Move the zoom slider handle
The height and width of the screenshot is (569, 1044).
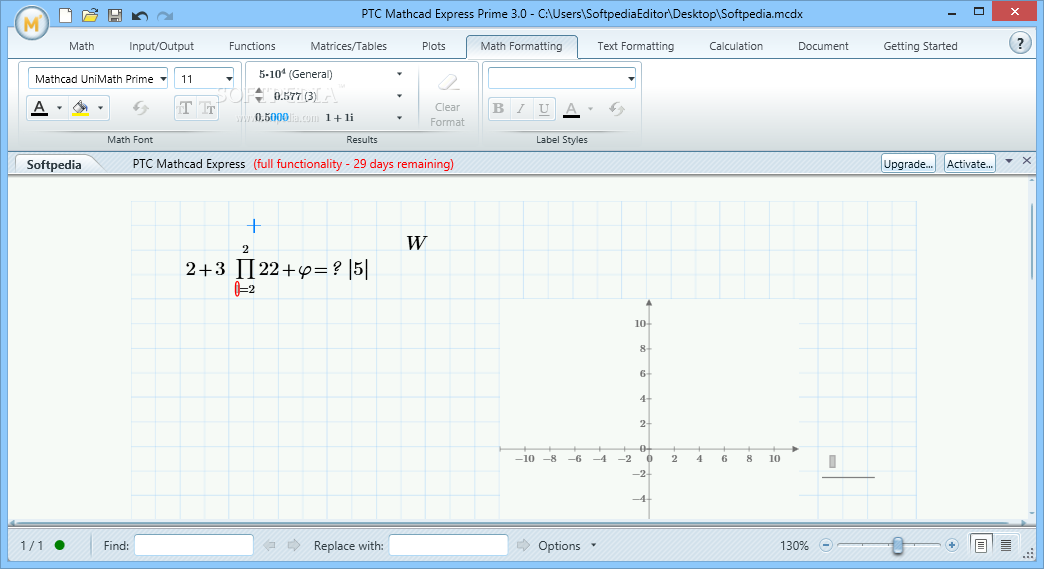tap(898, 545)
